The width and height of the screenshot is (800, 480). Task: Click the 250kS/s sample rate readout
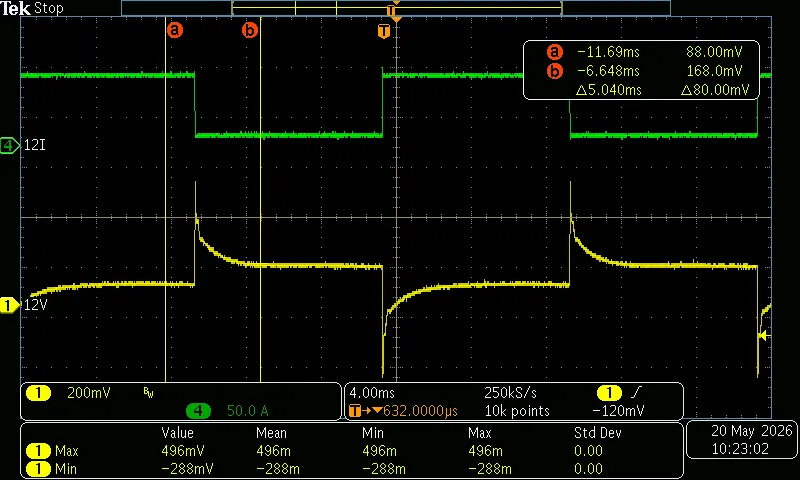pos(510,393)
